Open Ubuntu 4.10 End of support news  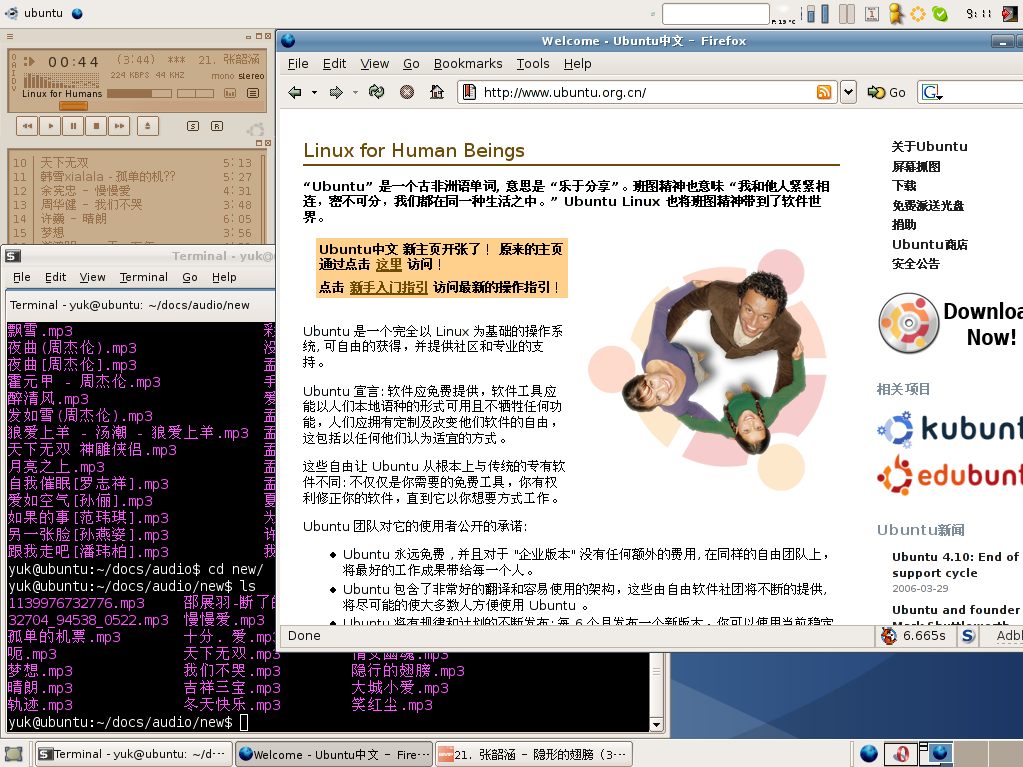[x=955, y=565]
